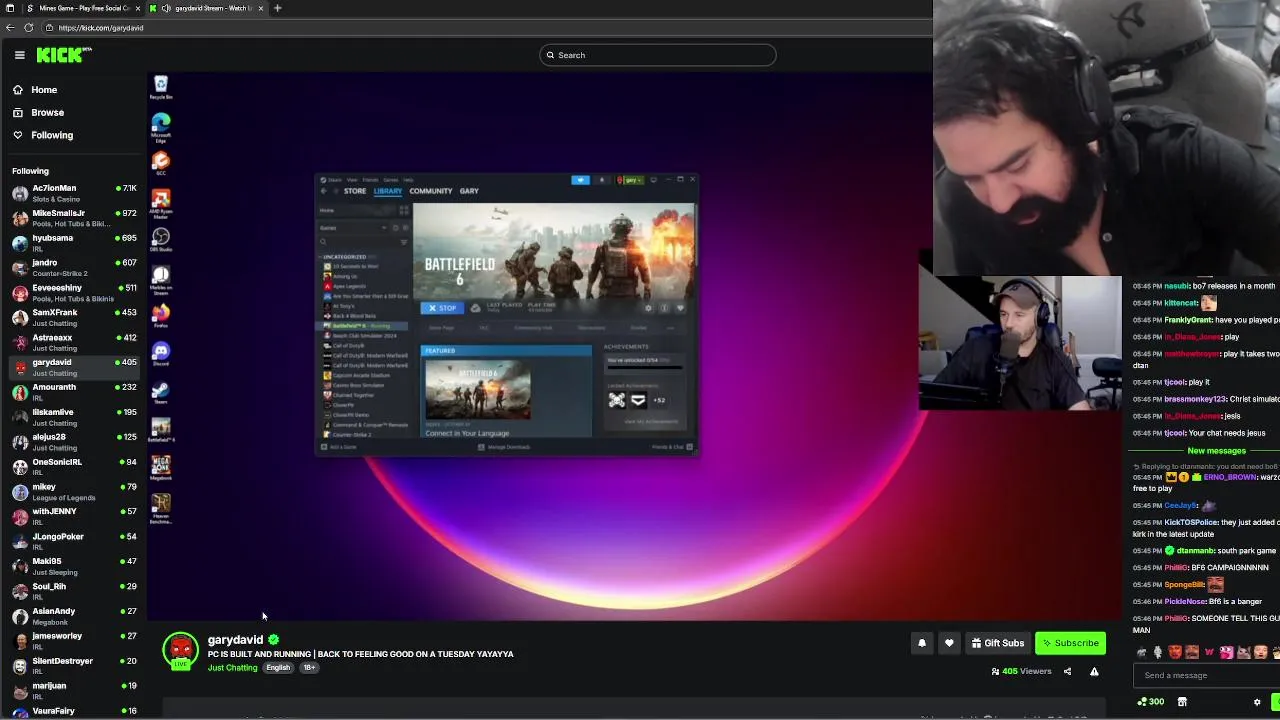Open browser tab actions menu icon

[x=10, y=8]
